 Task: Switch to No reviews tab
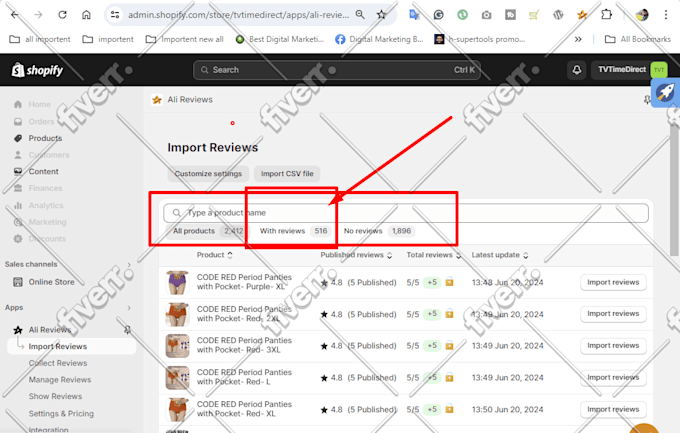[377, 231]
